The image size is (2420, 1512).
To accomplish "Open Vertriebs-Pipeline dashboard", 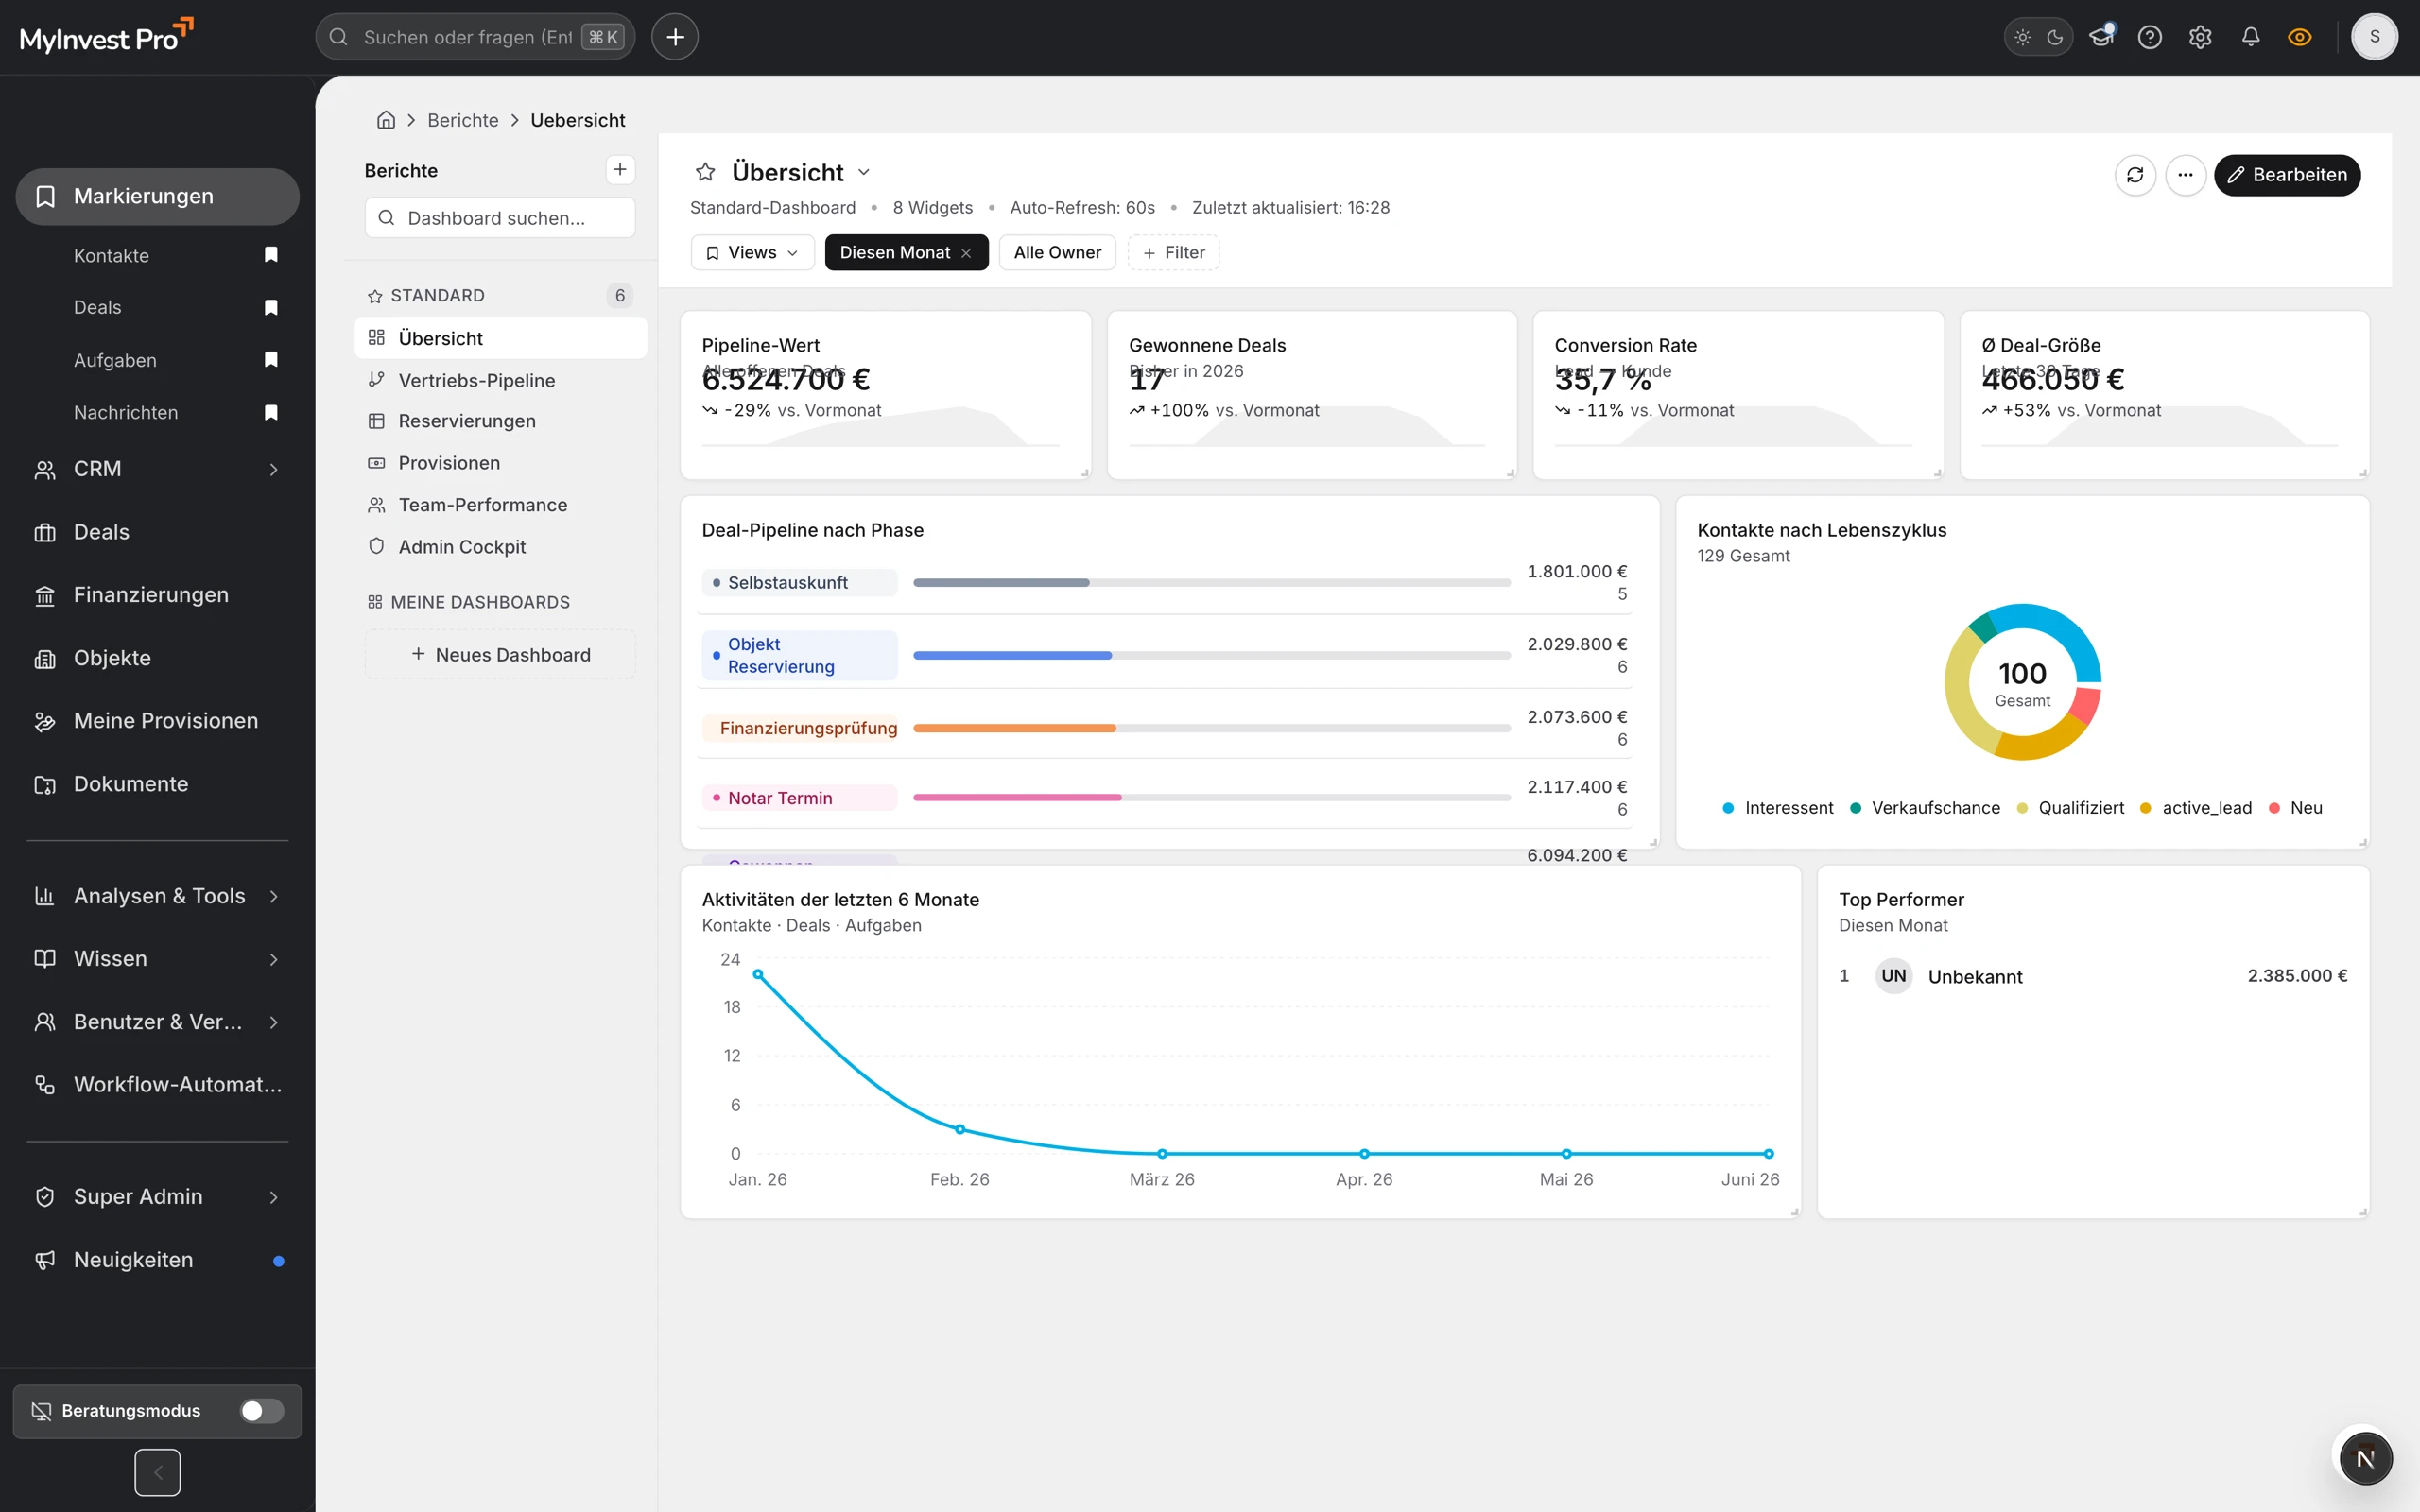I will point(501,380).
